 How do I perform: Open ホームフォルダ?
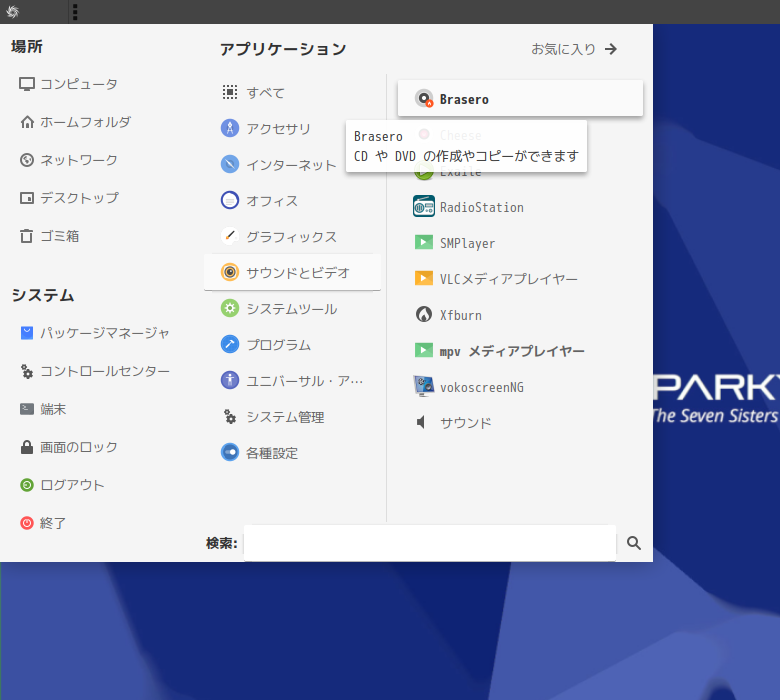pyautogui.click(x=75, y=122)
